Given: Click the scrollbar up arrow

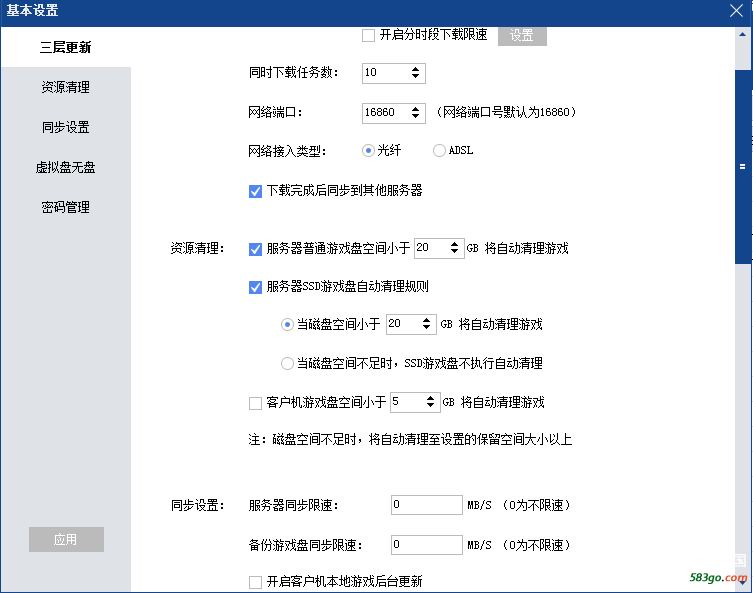Looking at the screenshot, I should click(742, 34).
